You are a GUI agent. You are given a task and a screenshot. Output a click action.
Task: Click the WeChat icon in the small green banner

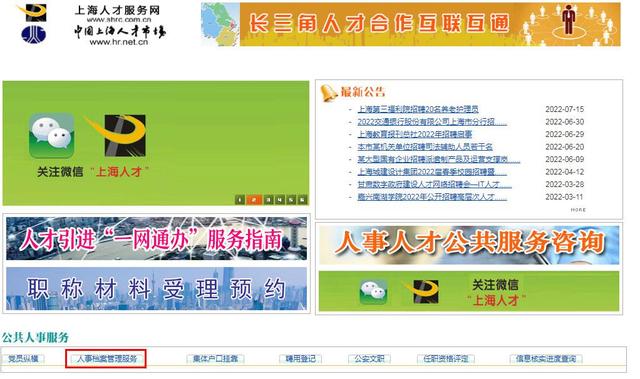(373, 292)
